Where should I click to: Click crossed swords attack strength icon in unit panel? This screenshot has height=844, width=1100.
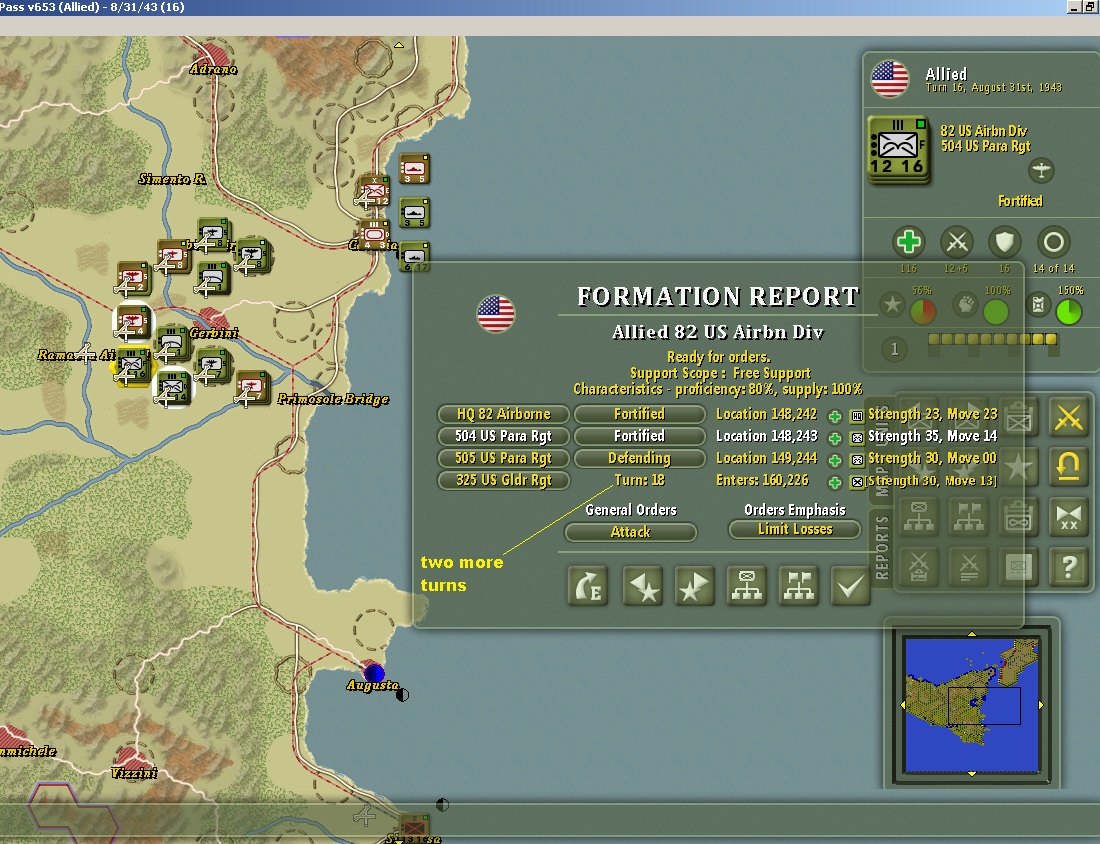tap(957, 242)
